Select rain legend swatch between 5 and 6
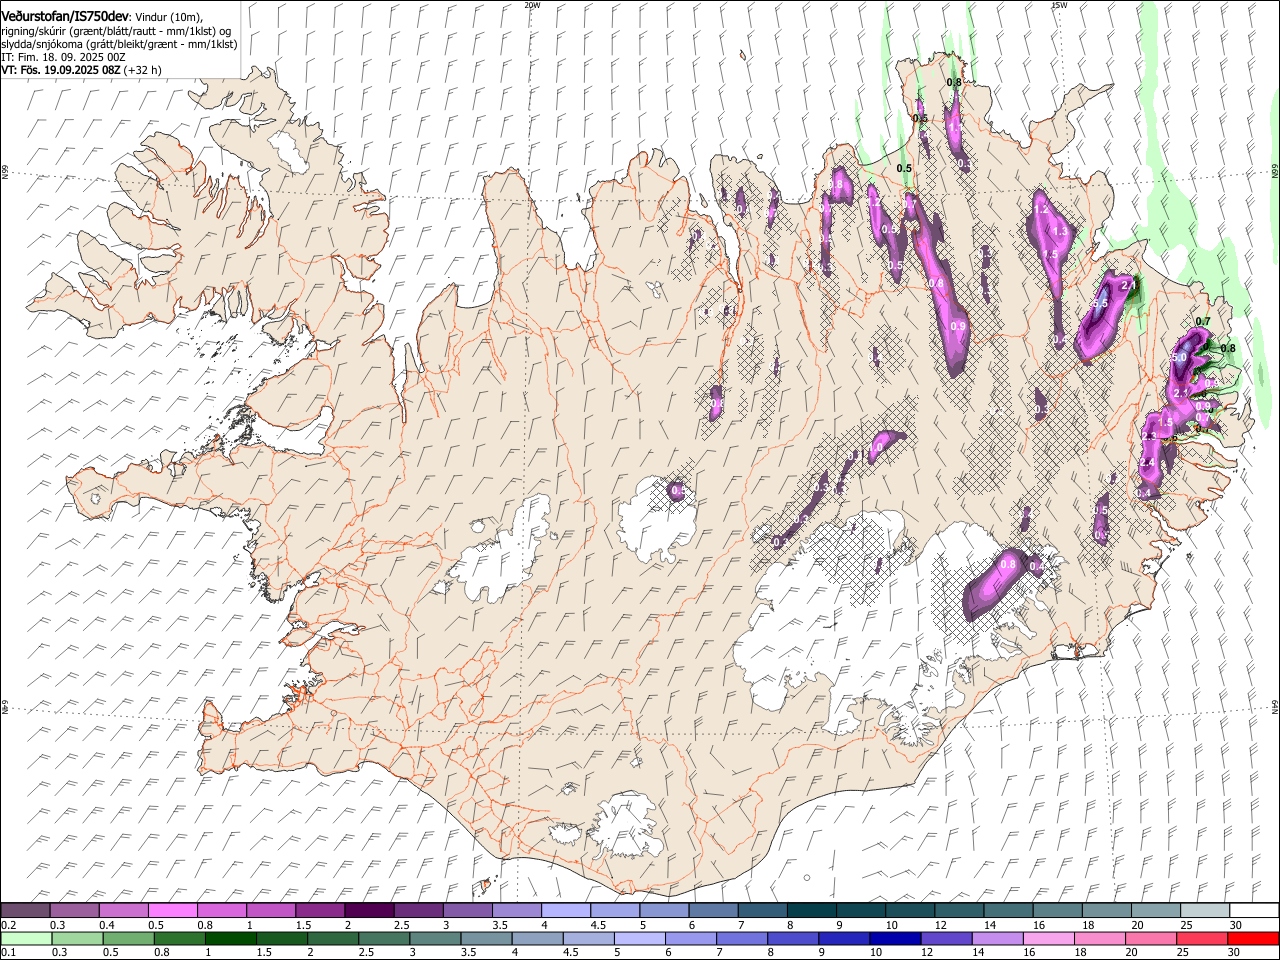1280x960 pixels. [639, 939]
